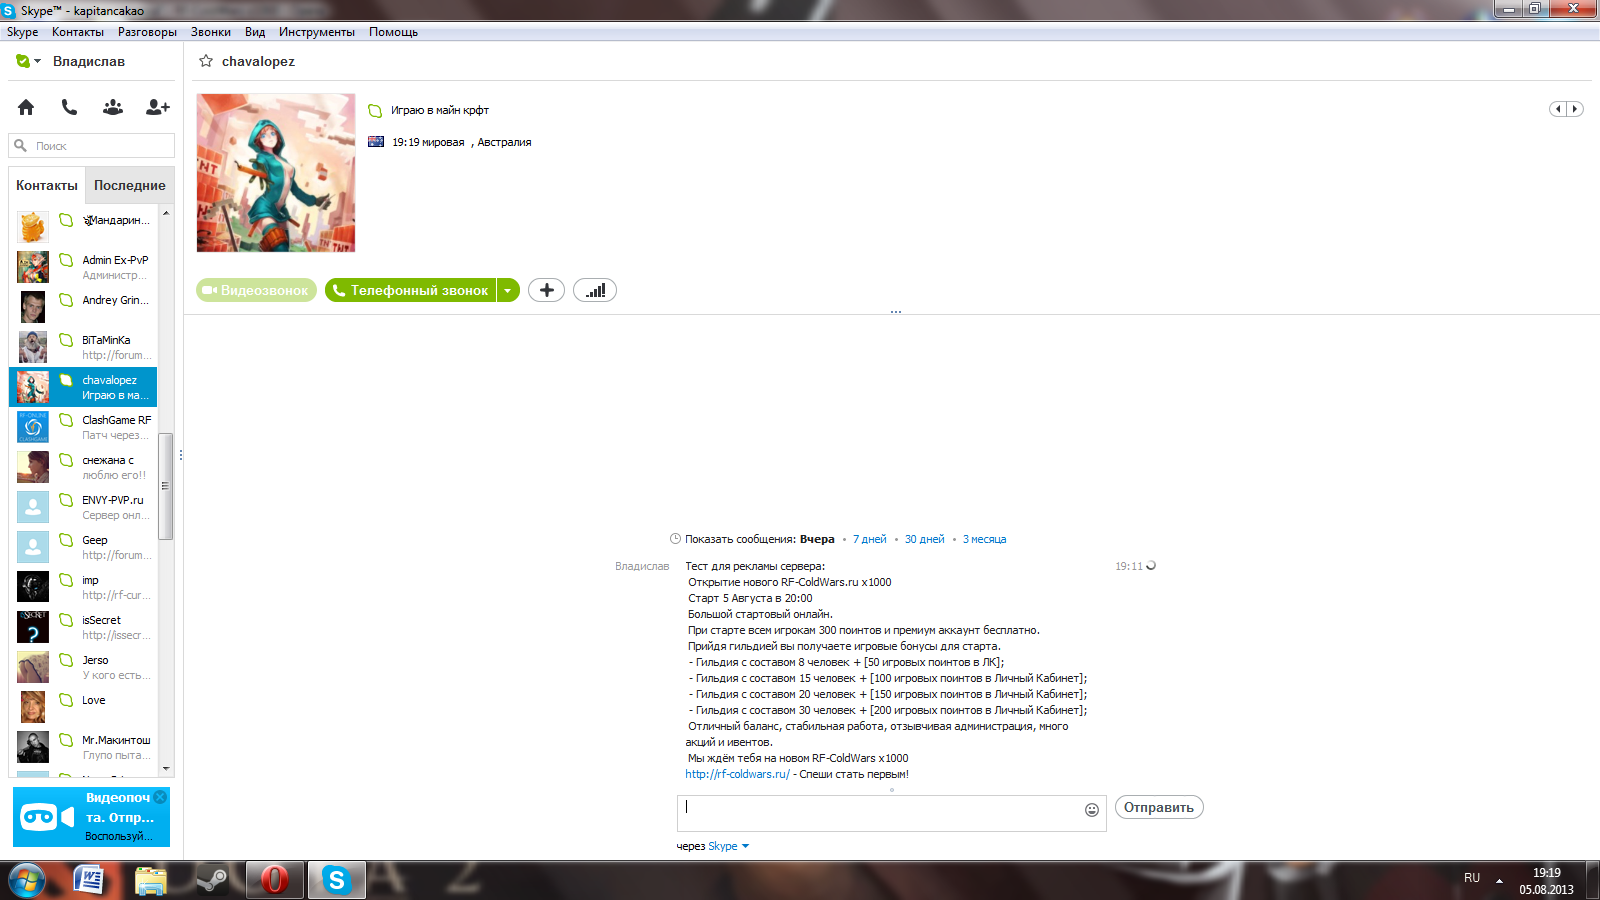Click the isSecret contact avatar
The width and height of the screenshot is (1600, 900).
coord(33,627)
